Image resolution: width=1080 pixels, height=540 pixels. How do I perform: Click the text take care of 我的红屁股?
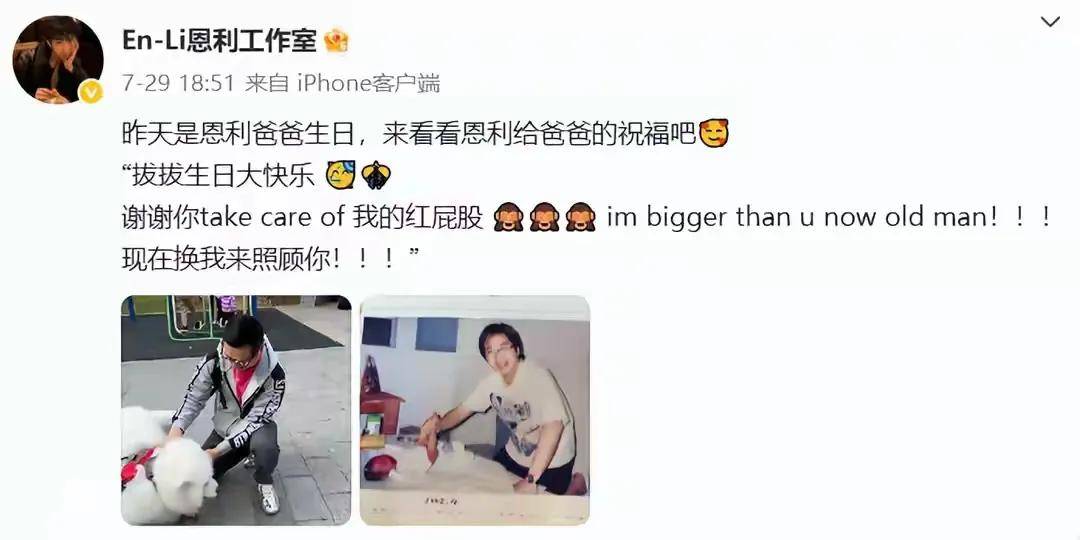point(342,217)
